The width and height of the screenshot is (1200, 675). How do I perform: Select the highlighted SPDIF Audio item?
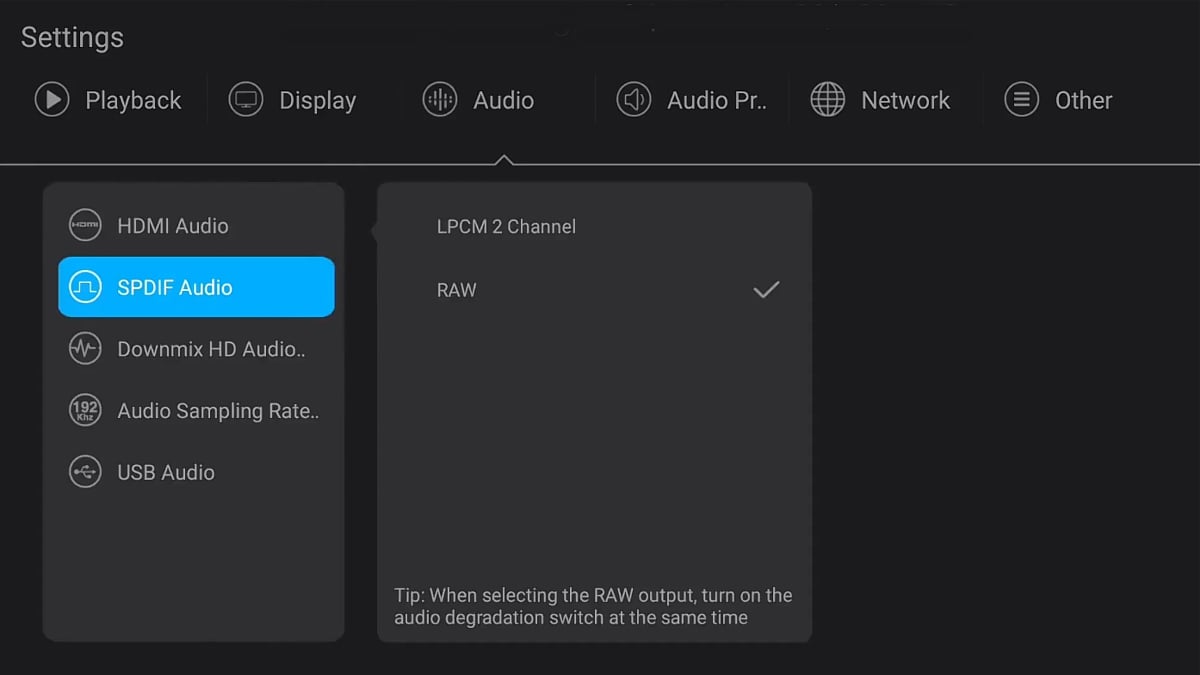(196, 287)
